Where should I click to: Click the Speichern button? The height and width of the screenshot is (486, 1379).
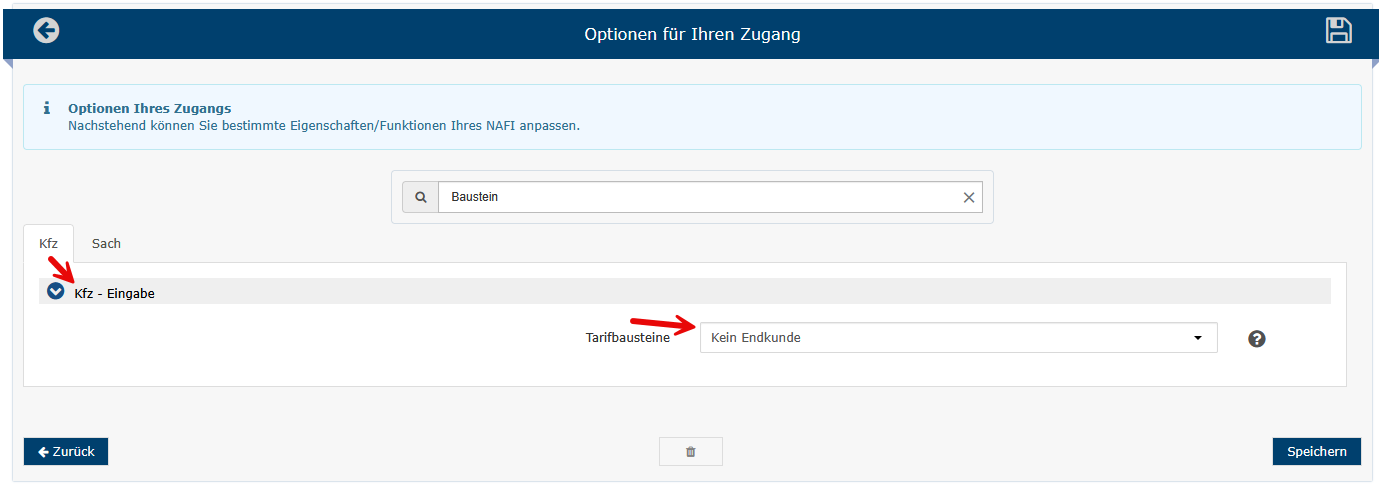click(x=1317, y=452)
